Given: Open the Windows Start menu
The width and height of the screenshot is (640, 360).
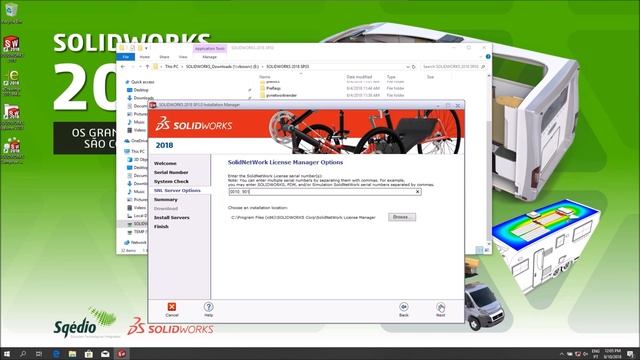Looking at the screenshot, I should click(x=7, y=353).
